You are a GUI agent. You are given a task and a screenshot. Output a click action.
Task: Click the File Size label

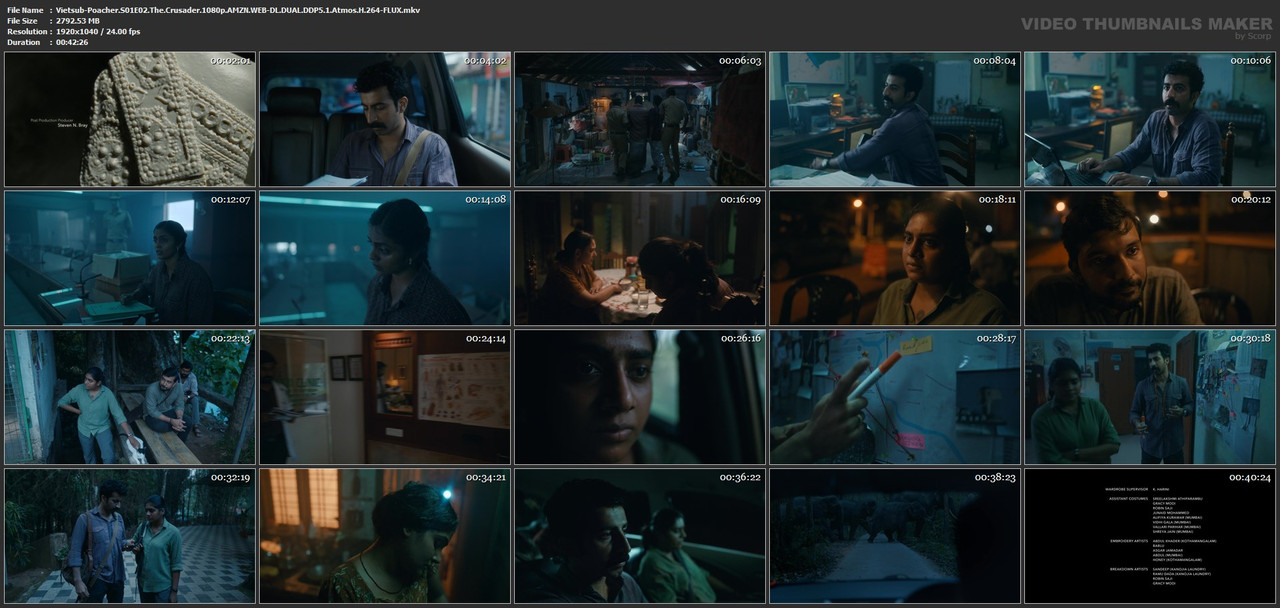pyautogui.click(x=22, y=21)
